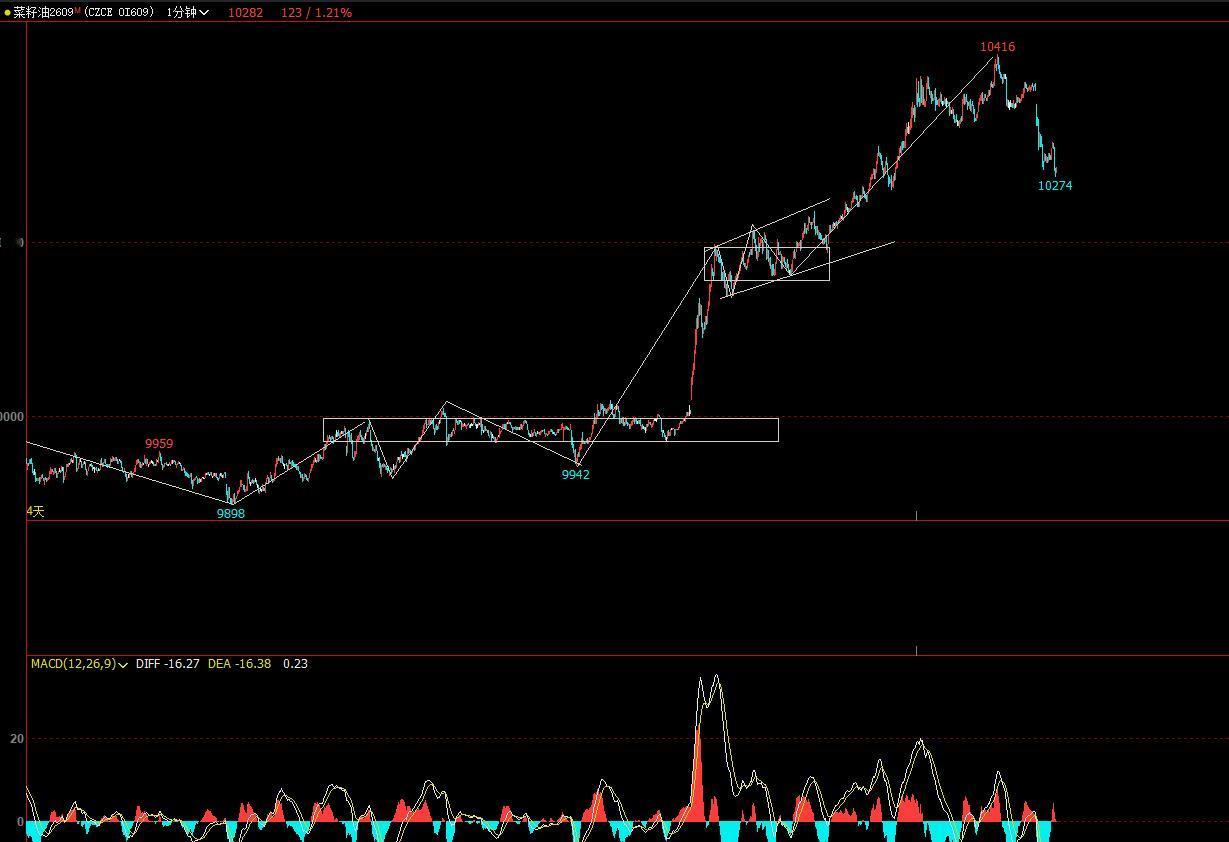Click the change value 123 / 1.21%
1229x842 pixels.
(x=316, y=12)
